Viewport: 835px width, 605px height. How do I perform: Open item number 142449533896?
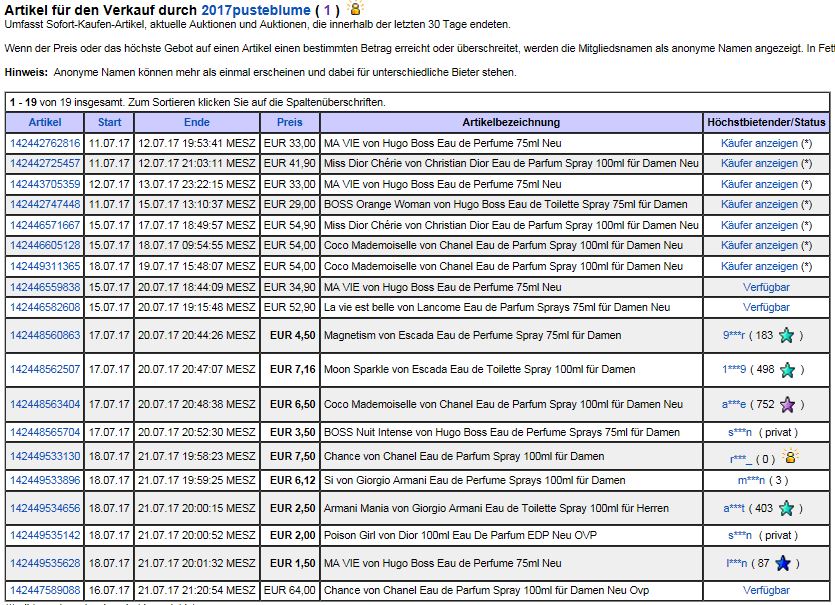tap(45, 480)
